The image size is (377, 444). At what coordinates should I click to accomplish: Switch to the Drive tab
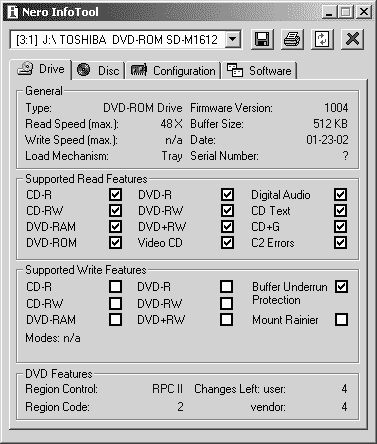click(x=42, y=69)
